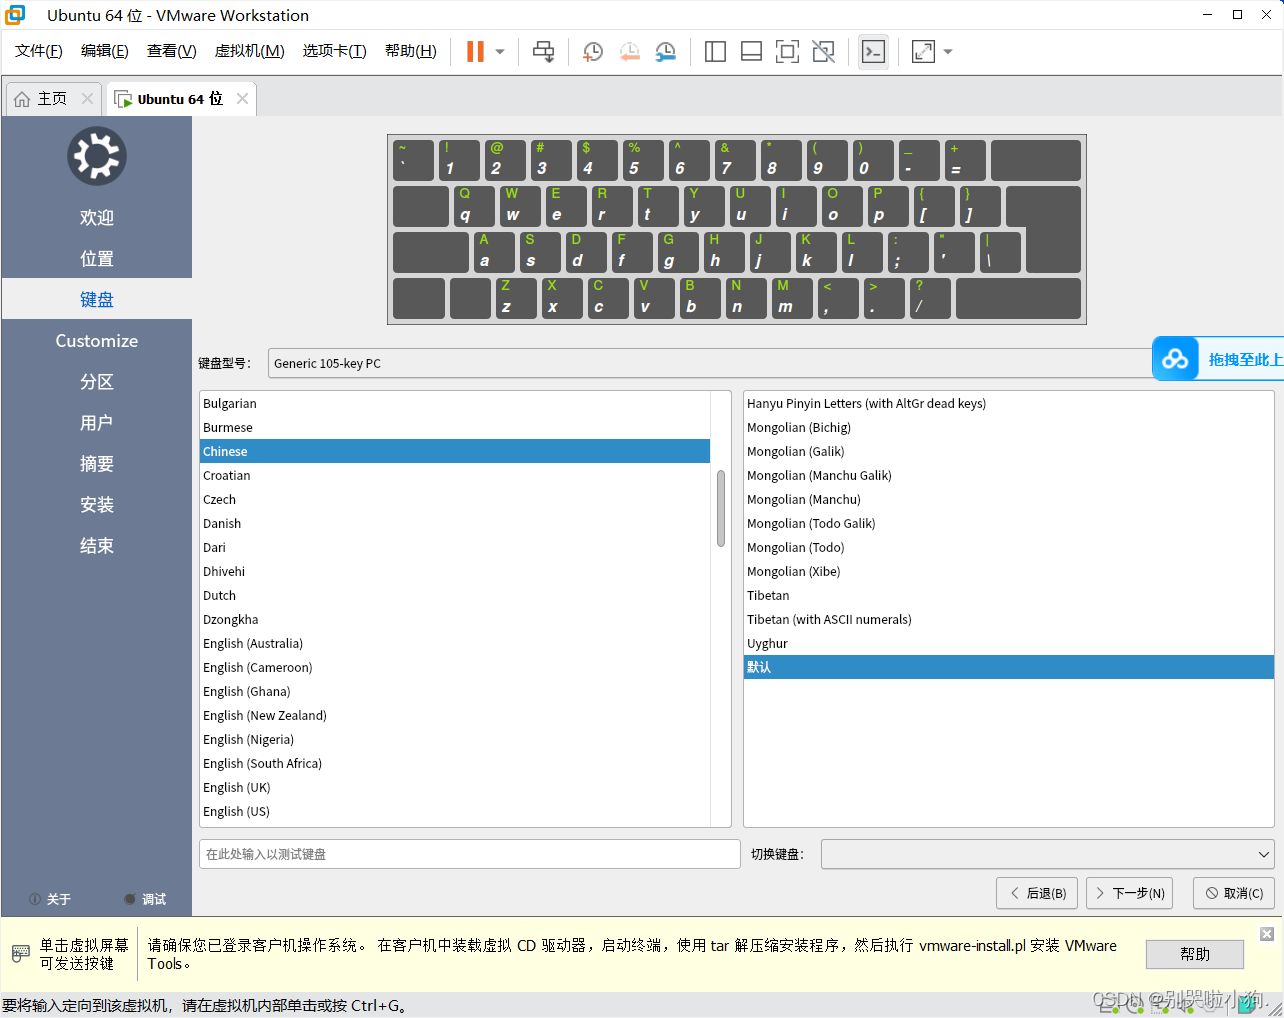Toggle the thumbnail bar view icon
Screen dimensions: 1284x1018
(x=751, y=52)
